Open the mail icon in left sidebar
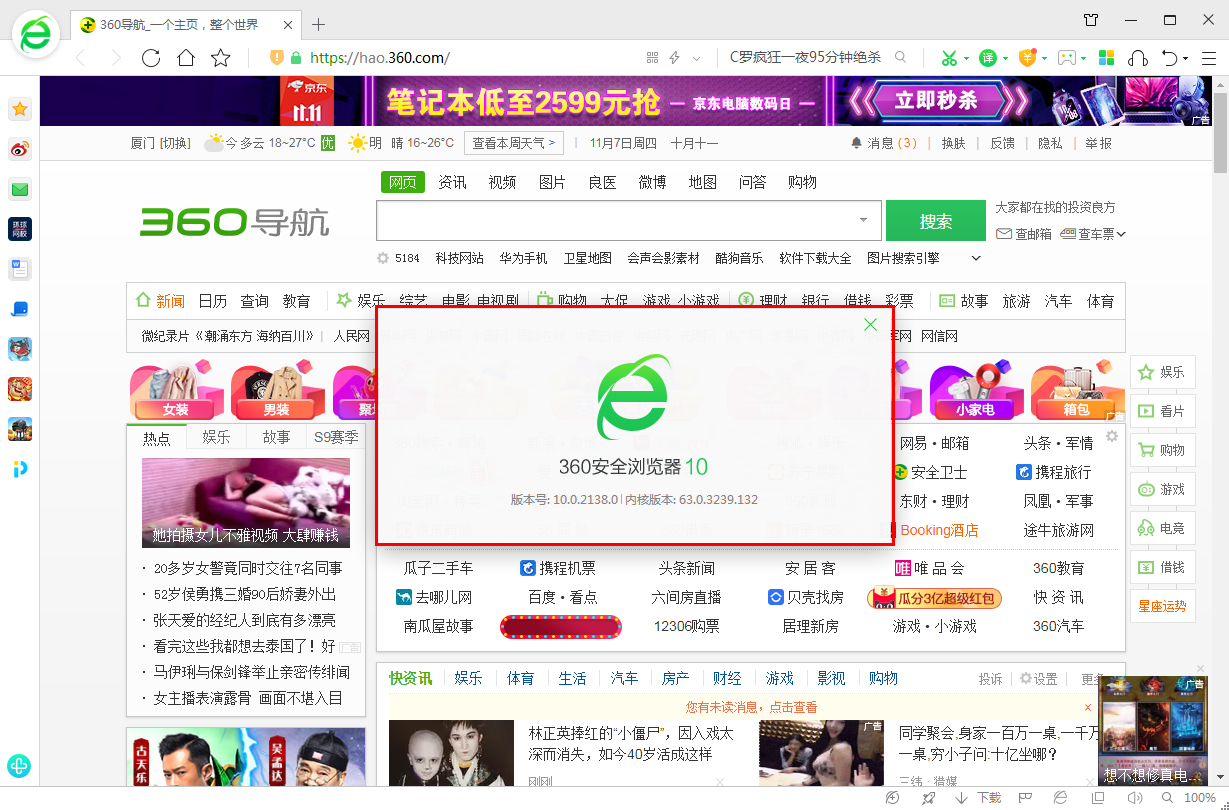The width and height of the screenshot is (1229, 810). (x=19, y=189)
